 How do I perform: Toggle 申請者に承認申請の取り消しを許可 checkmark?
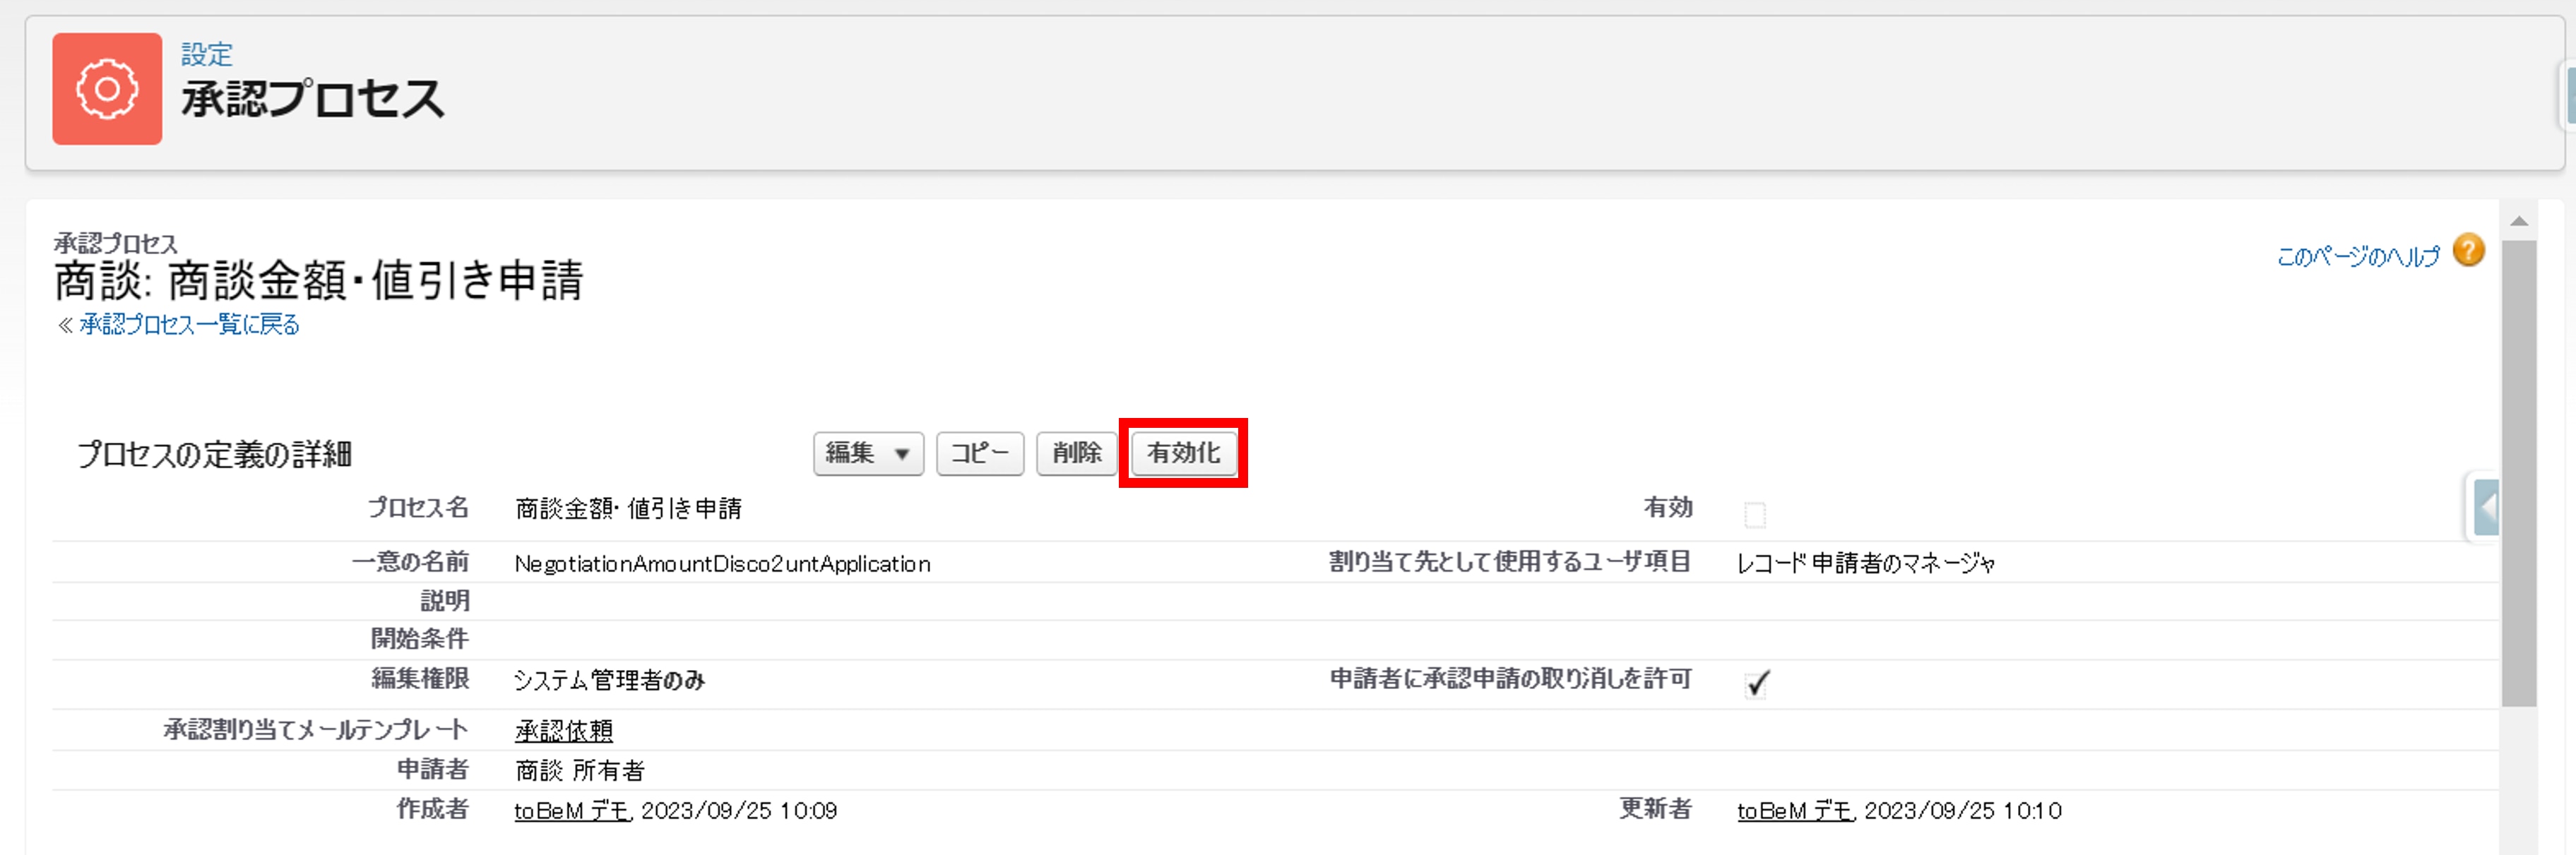1757,683
